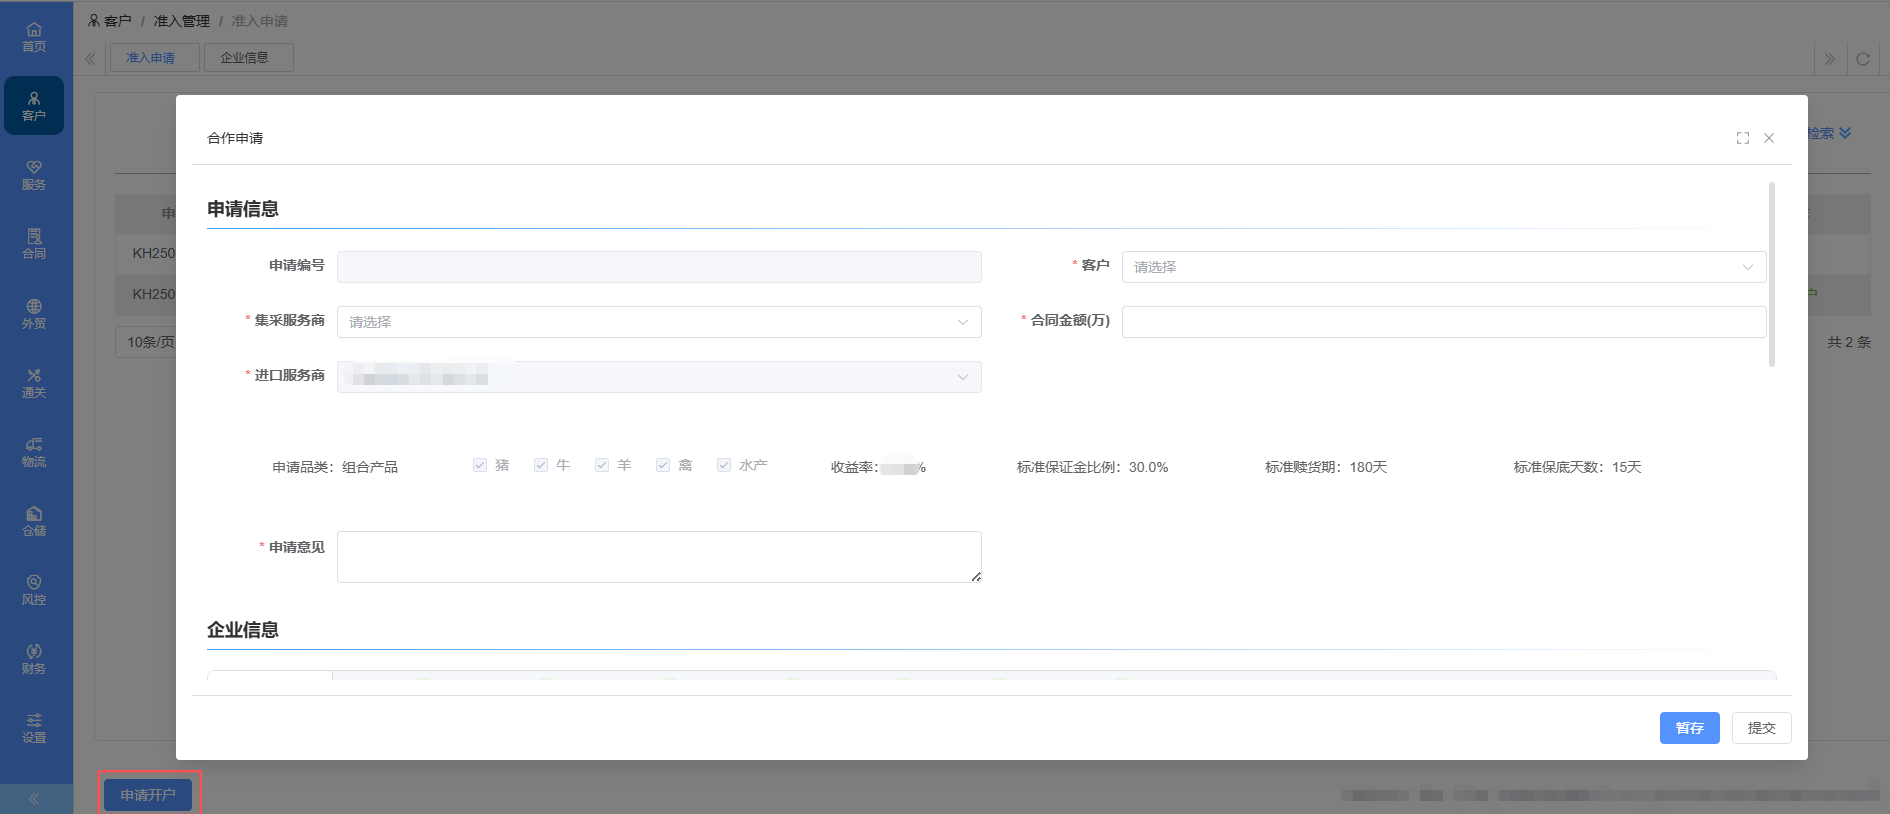Toggle the 水产 category checkbox

click(x=724, y=465)
